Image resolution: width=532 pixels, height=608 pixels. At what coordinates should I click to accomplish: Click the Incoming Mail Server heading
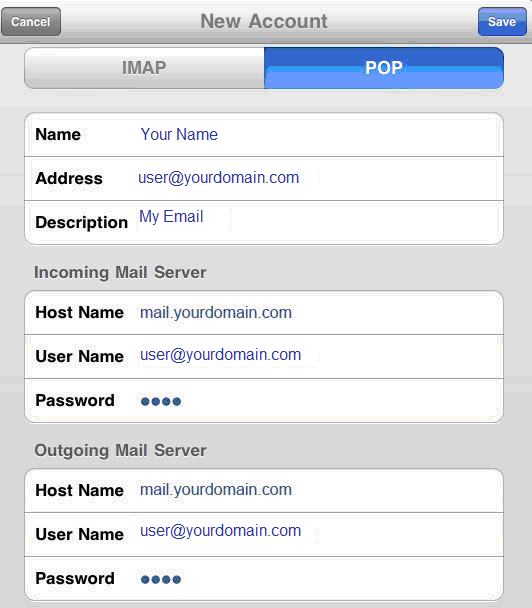pos(120,272)
